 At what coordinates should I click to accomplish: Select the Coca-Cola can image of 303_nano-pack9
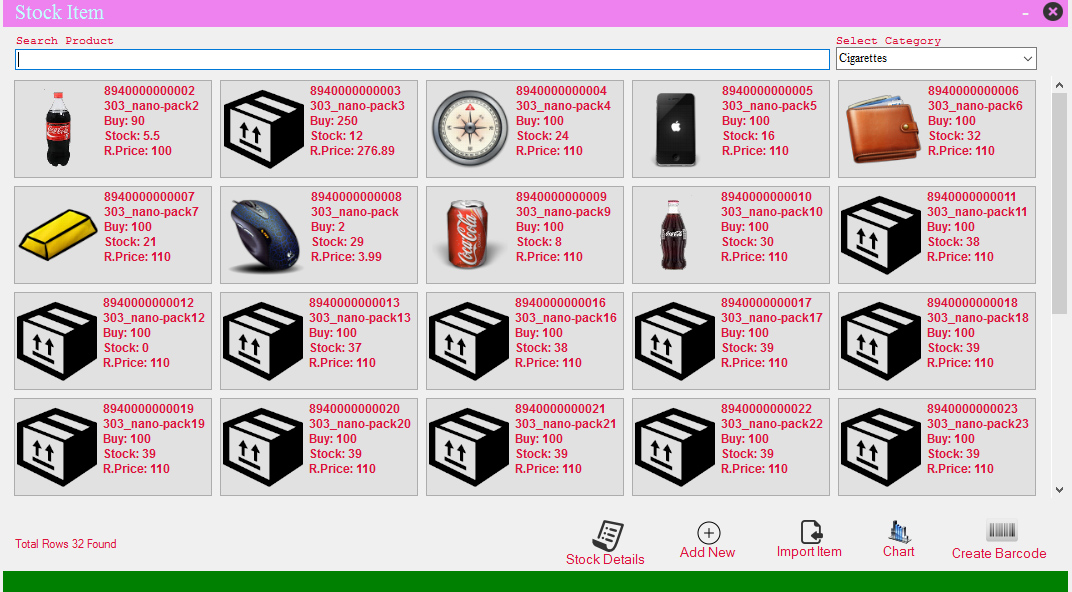pos(469,234)
